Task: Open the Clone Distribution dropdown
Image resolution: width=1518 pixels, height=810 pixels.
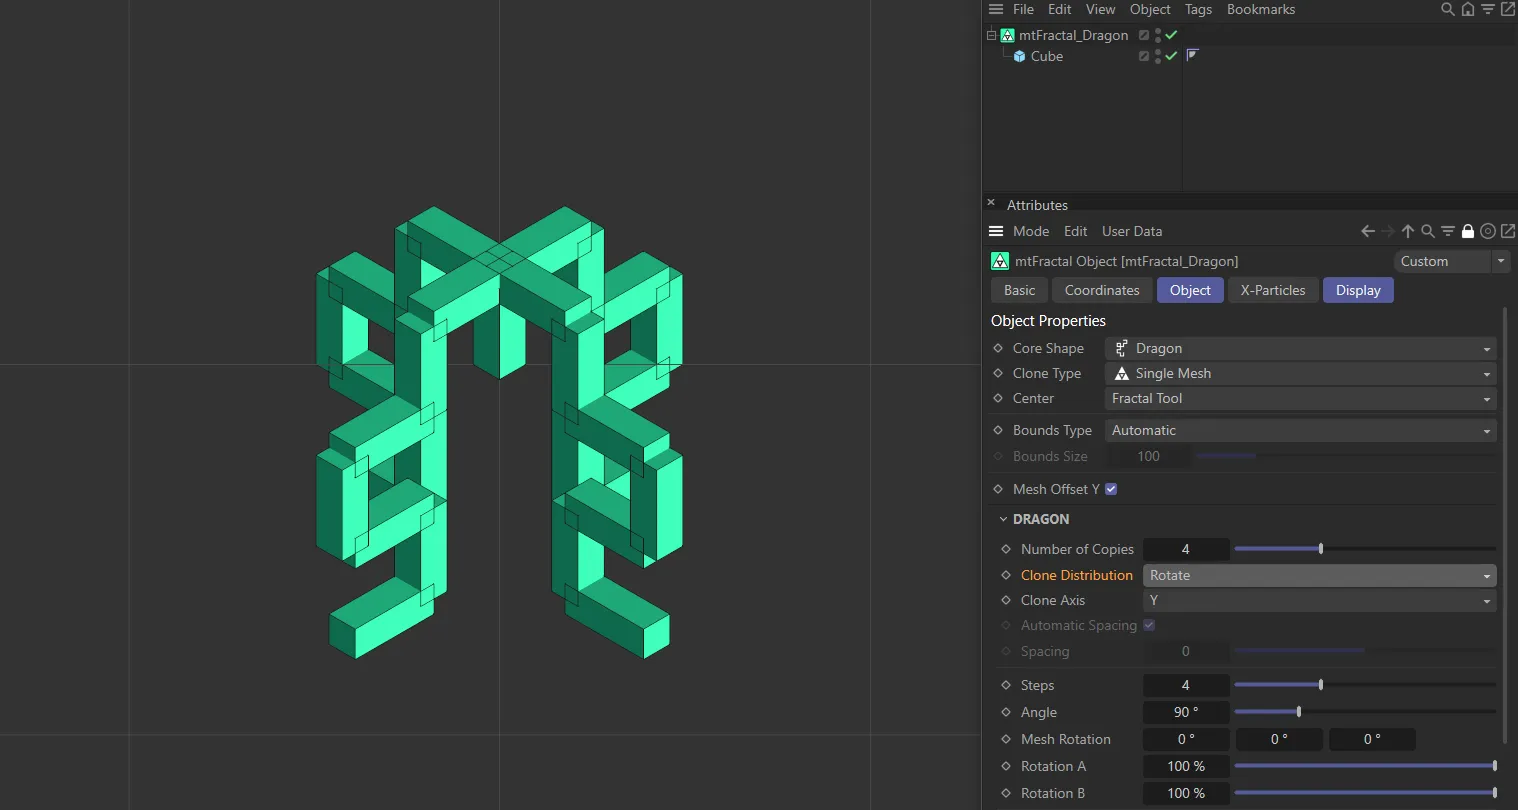Action: (1319, 575)
